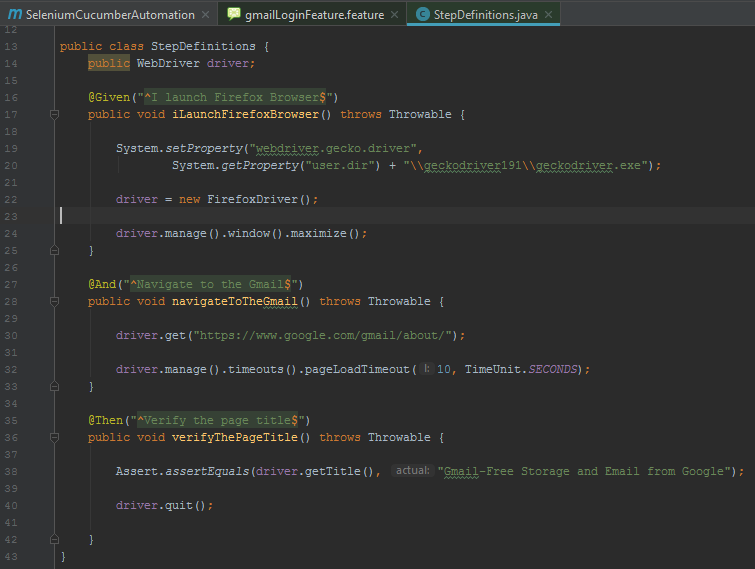Screen dimensions: 755x569
Task: Click TimeUnit.SECONDS constant
Action: click(x=521, y=369)
